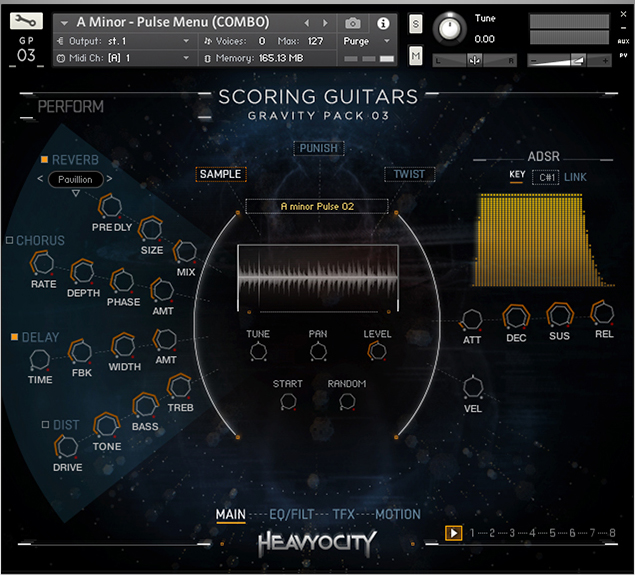Screen dimensions: 635x575
Task: Click the BASS knob
Action: (x=145, y=405)
